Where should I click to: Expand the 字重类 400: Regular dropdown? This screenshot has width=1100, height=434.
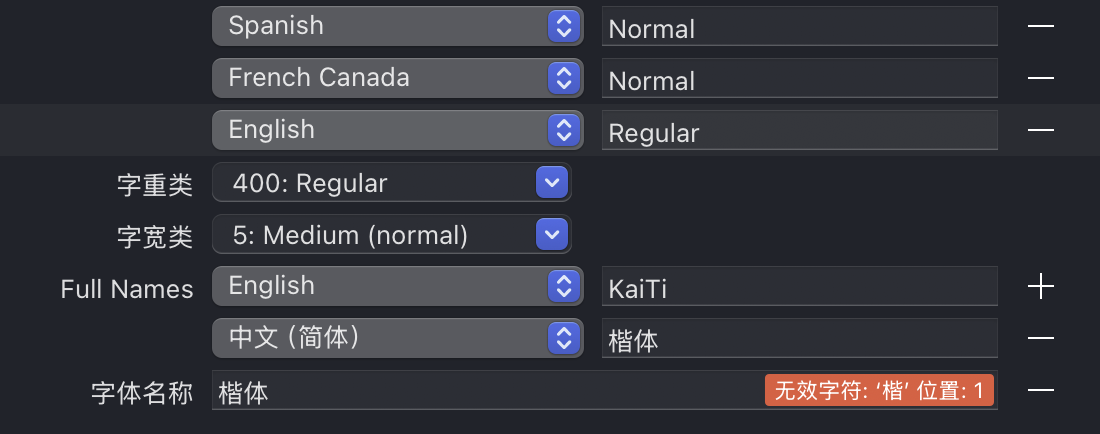click(391, 183)
